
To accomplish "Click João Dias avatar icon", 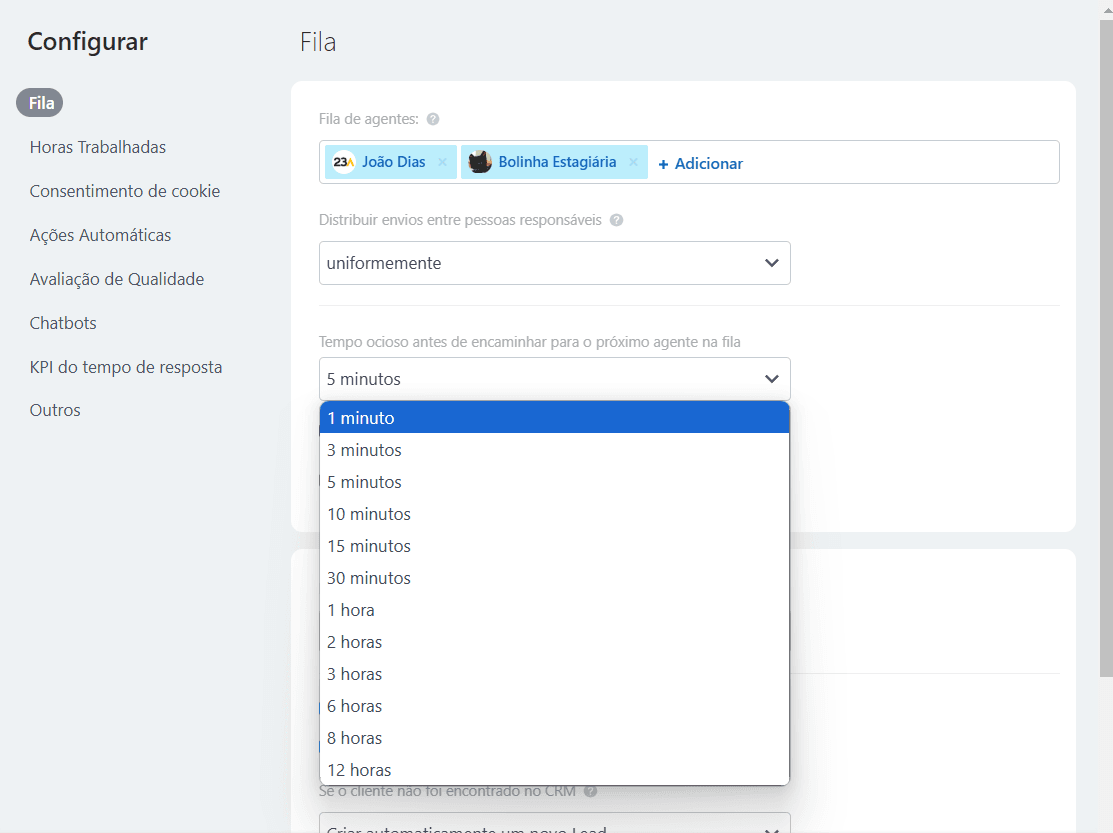I will (344, 162).
